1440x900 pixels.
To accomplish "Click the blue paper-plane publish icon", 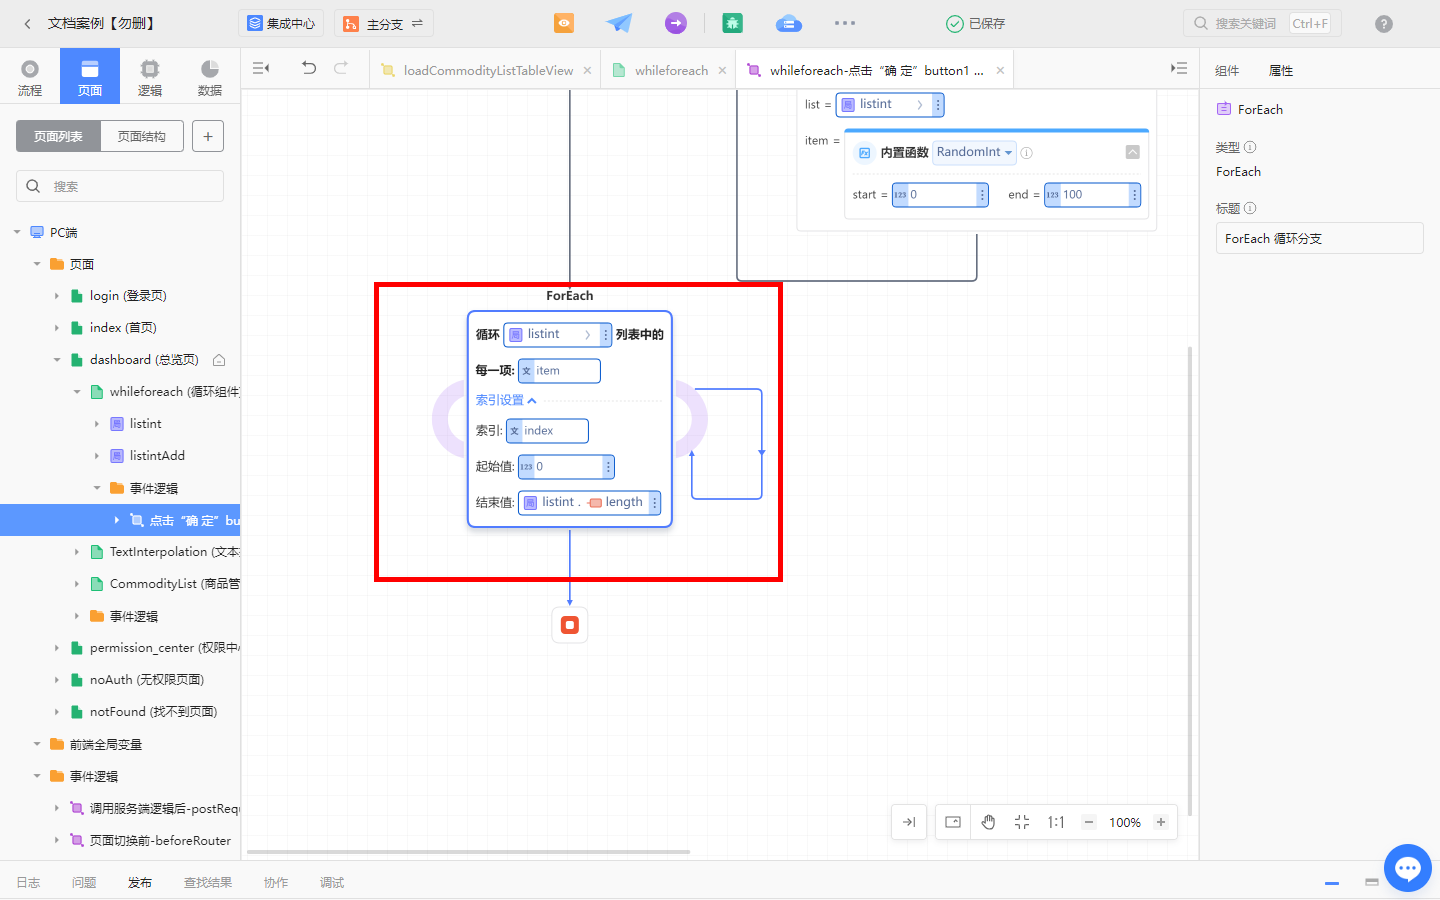I will coord(619,23).
